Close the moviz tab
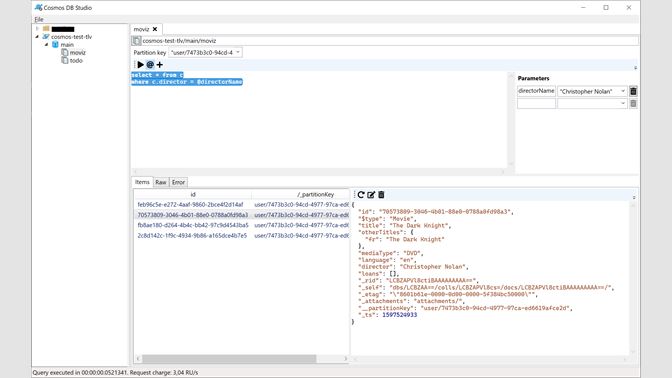 [x=155, y=29]
